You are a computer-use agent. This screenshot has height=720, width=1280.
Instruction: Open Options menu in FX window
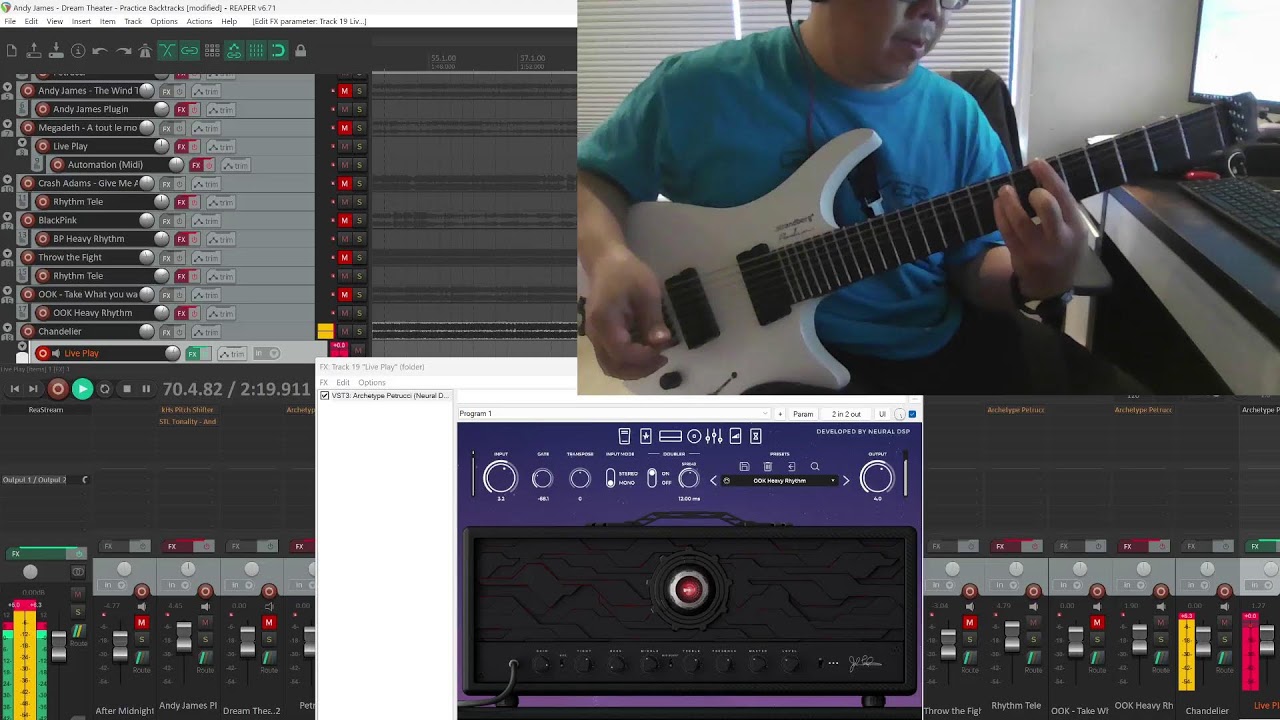tap(372, 383)
